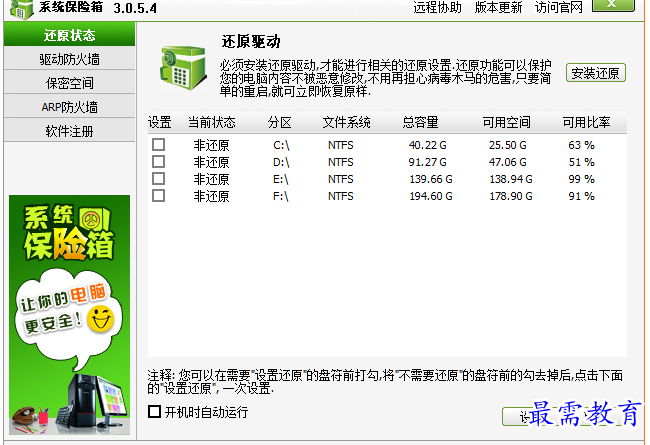Click the 138.94 G free space value

click(x=511, y=179)
